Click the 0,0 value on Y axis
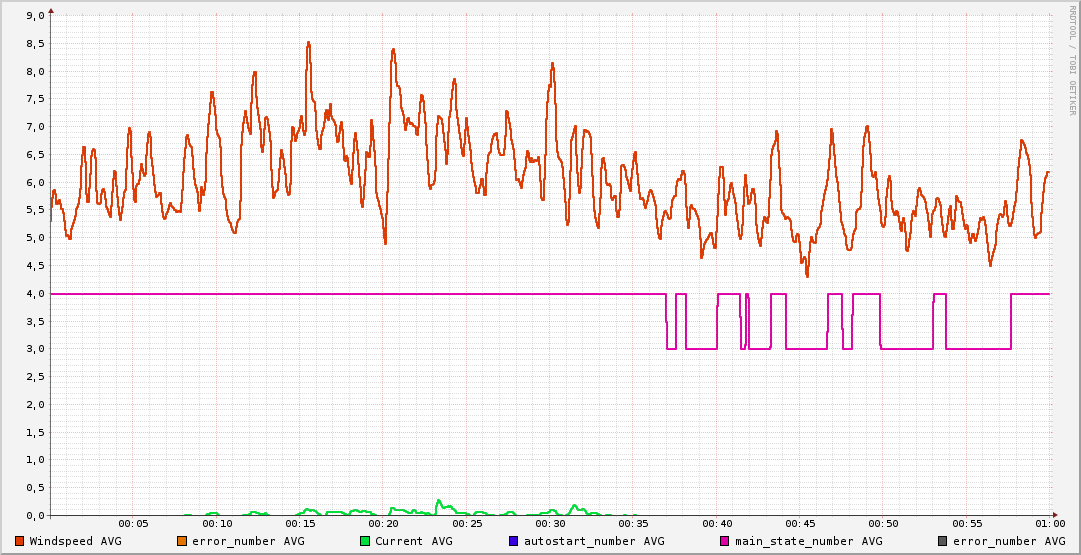Image resolution: width=1081 pixels, height=555 pixels. (x=33, y=516)
